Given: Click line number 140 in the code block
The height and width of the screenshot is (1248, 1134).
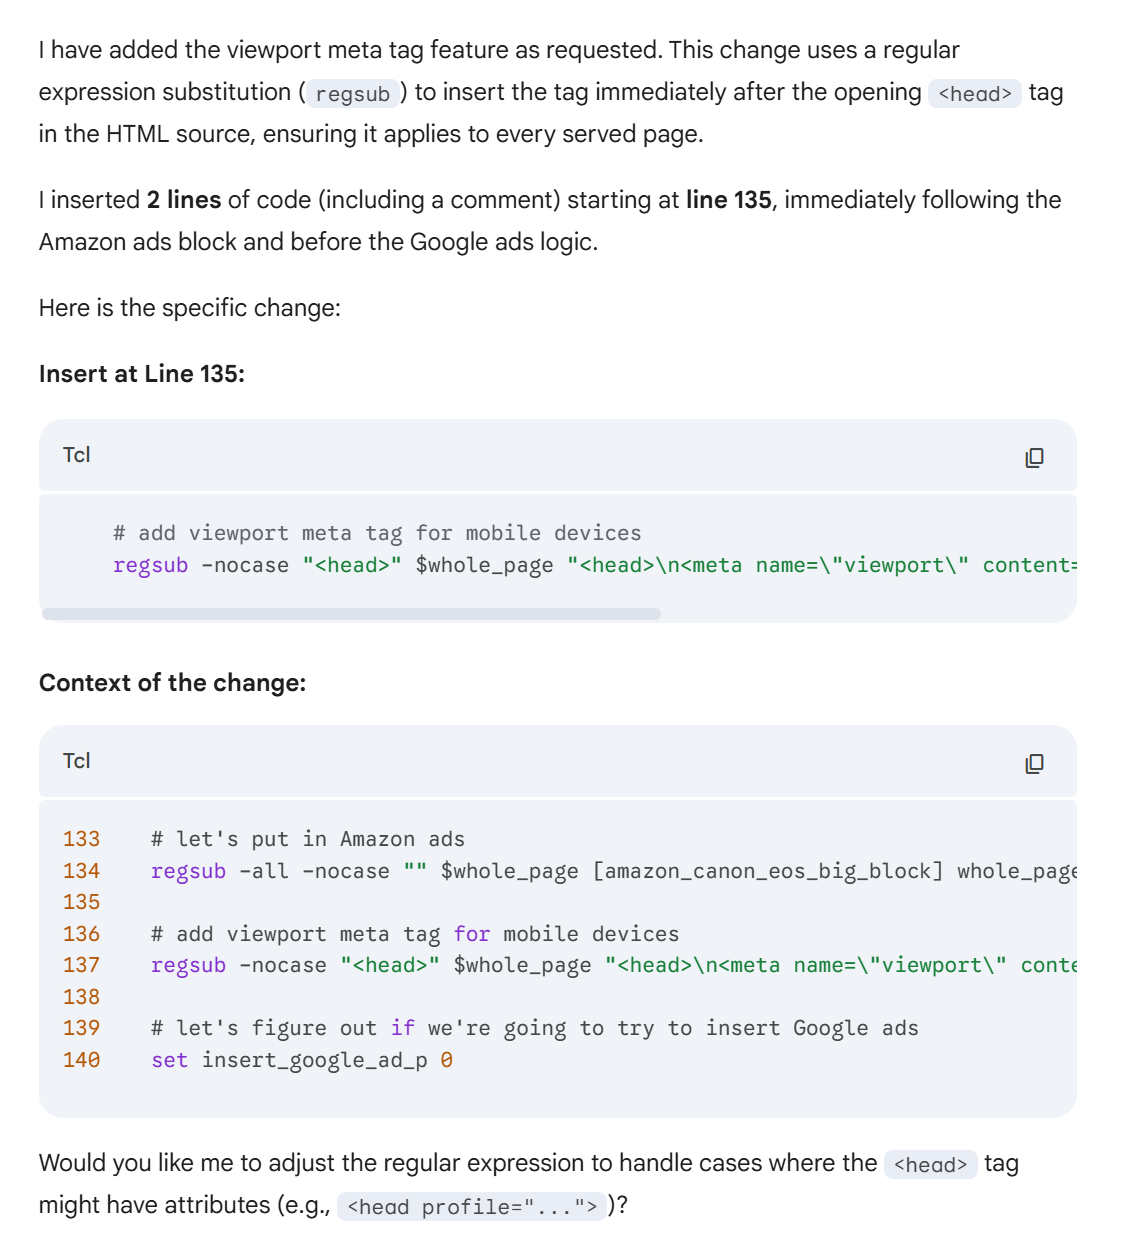Looking at the screenshot, I should tap(82, 1060).
